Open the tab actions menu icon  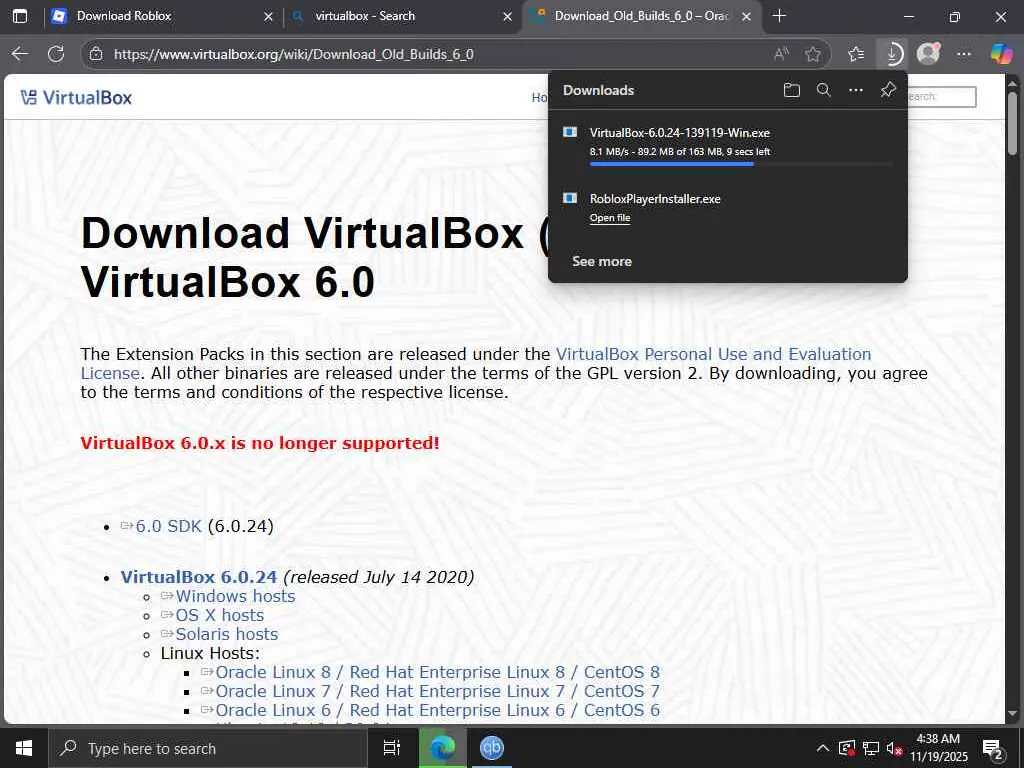[x=20, y=16]
